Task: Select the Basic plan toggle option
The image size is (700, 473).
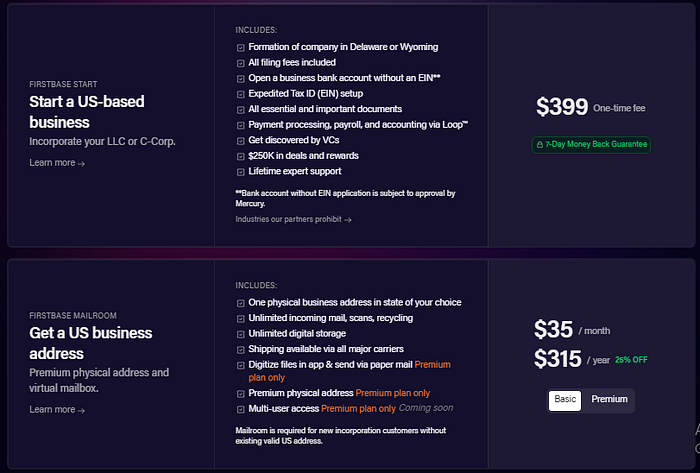Action: tap(565, 400)
